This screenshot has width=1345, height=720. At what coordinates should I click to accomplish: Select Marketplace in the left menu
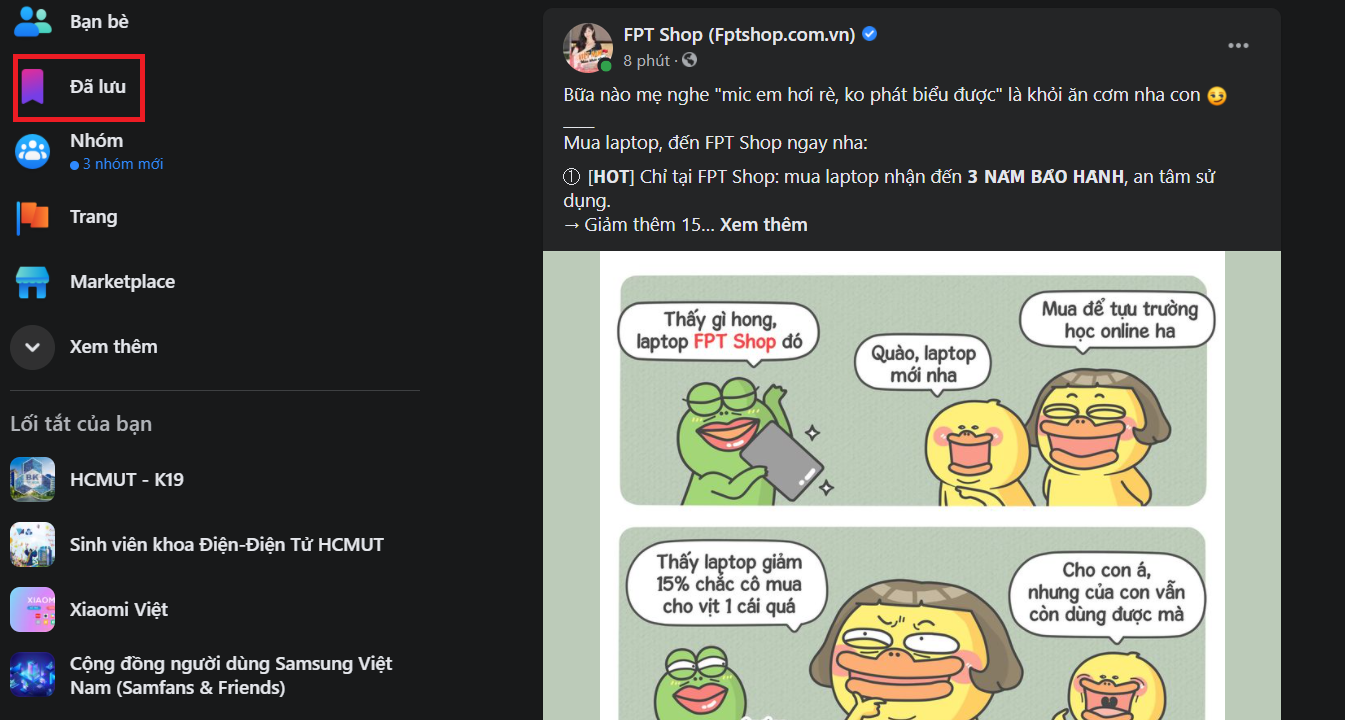(x=122, y=282)
